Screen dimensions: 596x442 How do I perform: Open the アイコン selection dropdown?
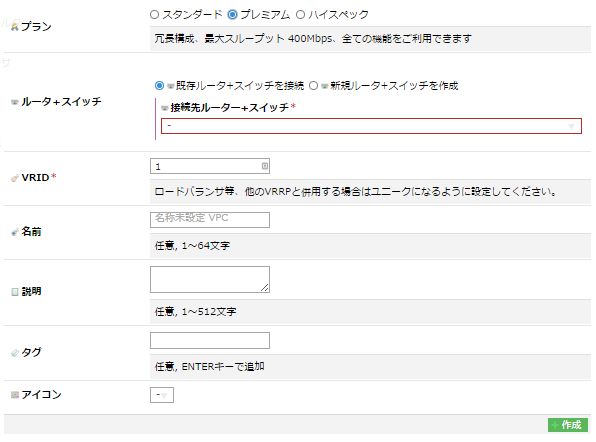162,395
